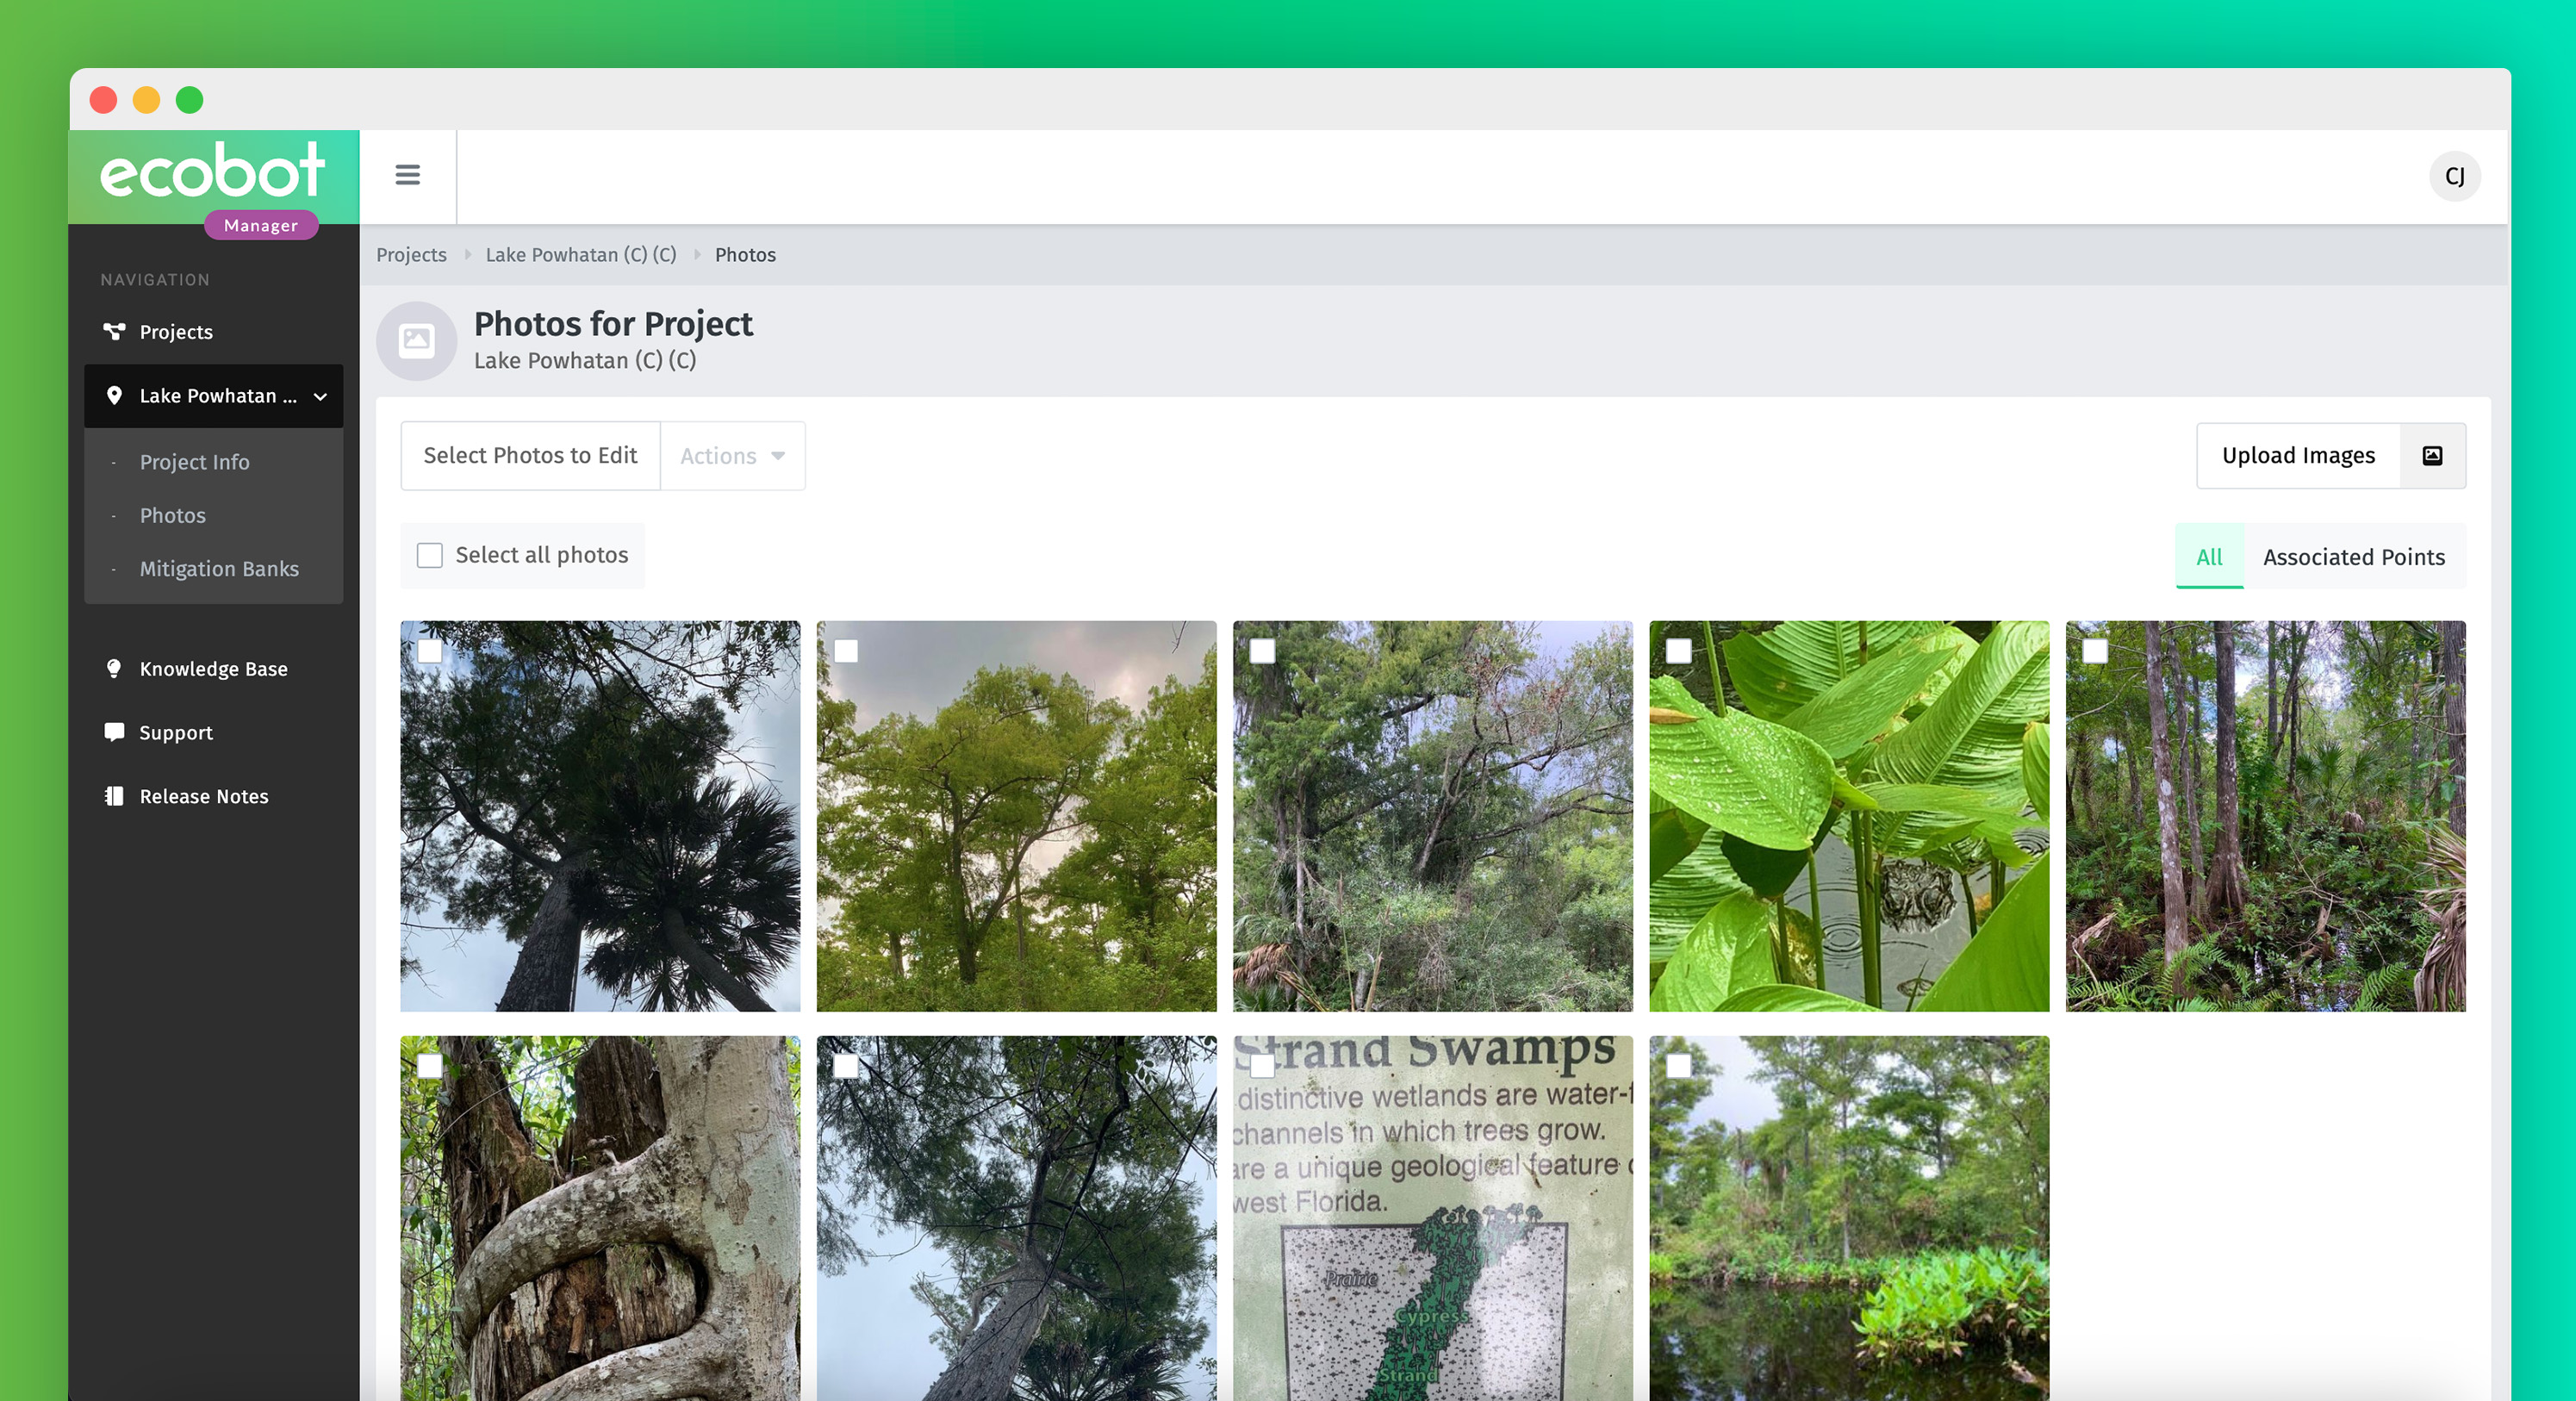The image size is (2576, 1401).
Task: Open the hamburger navigation menu
Action: pos(407,175)
